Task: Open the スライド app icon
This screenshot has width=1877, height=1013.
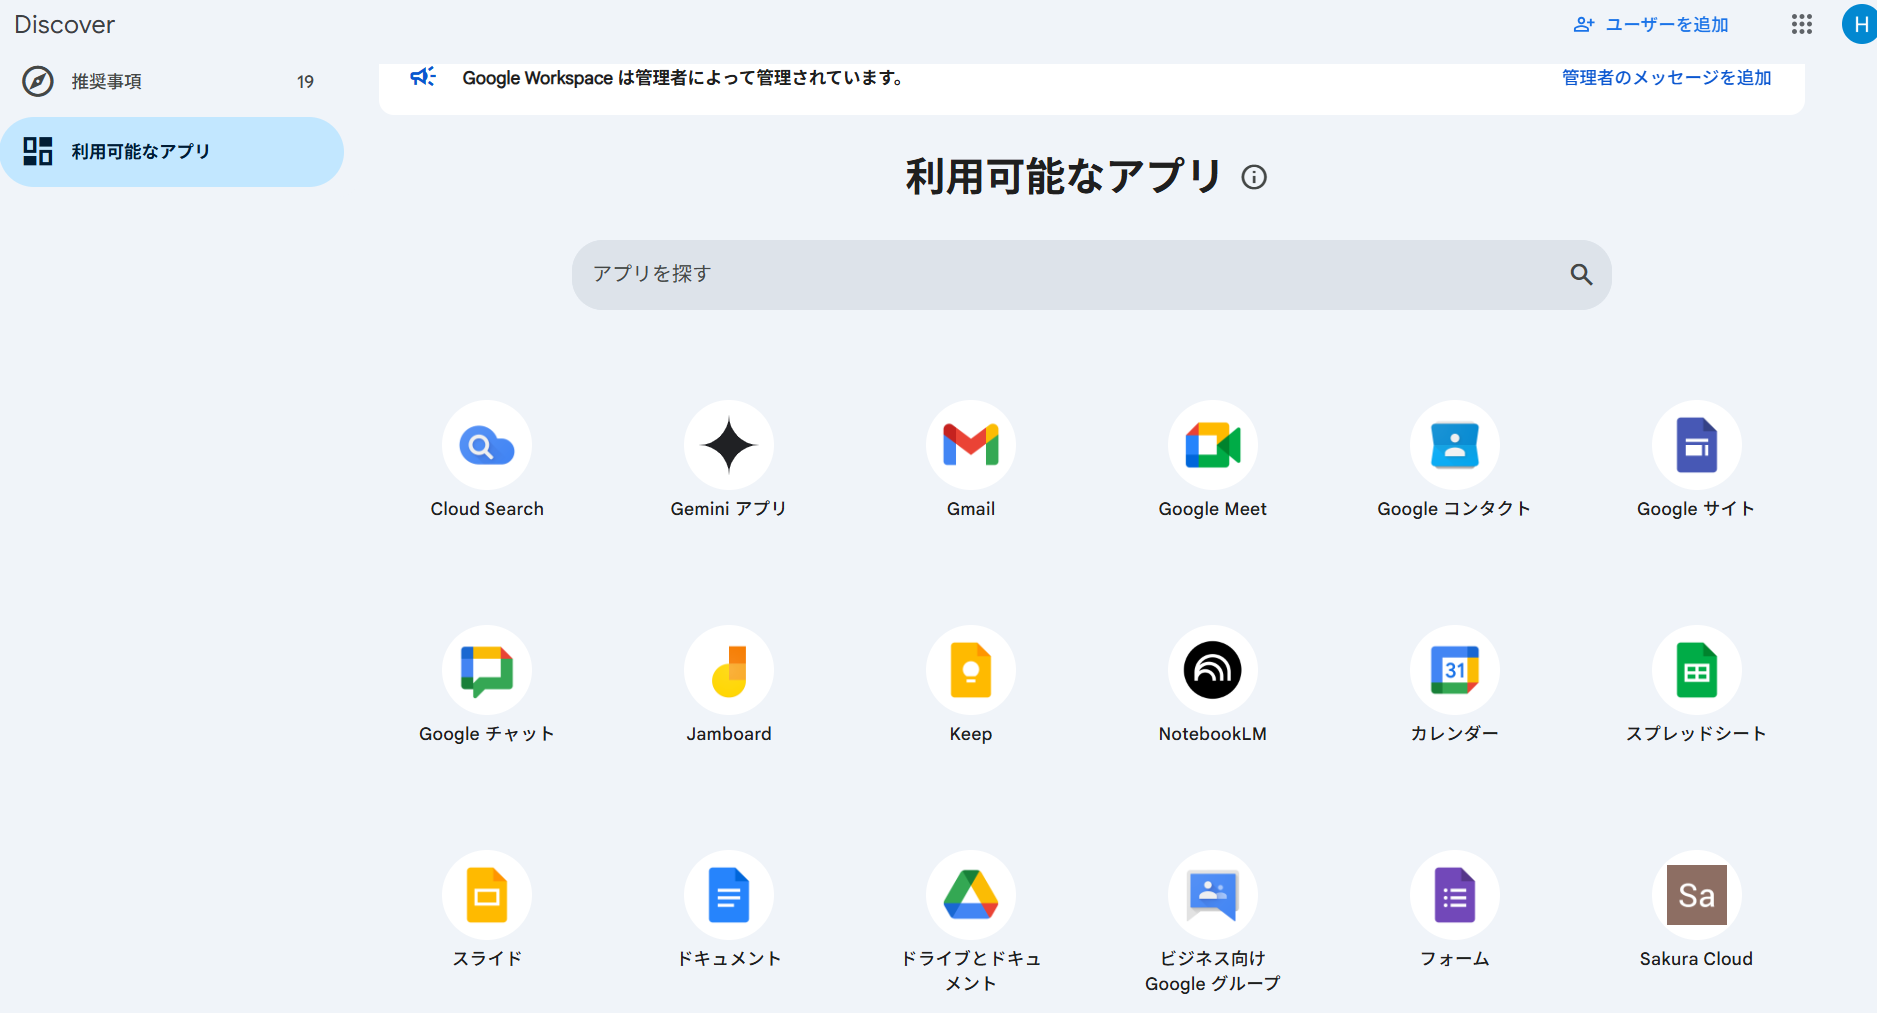Action: coord(487,895)
